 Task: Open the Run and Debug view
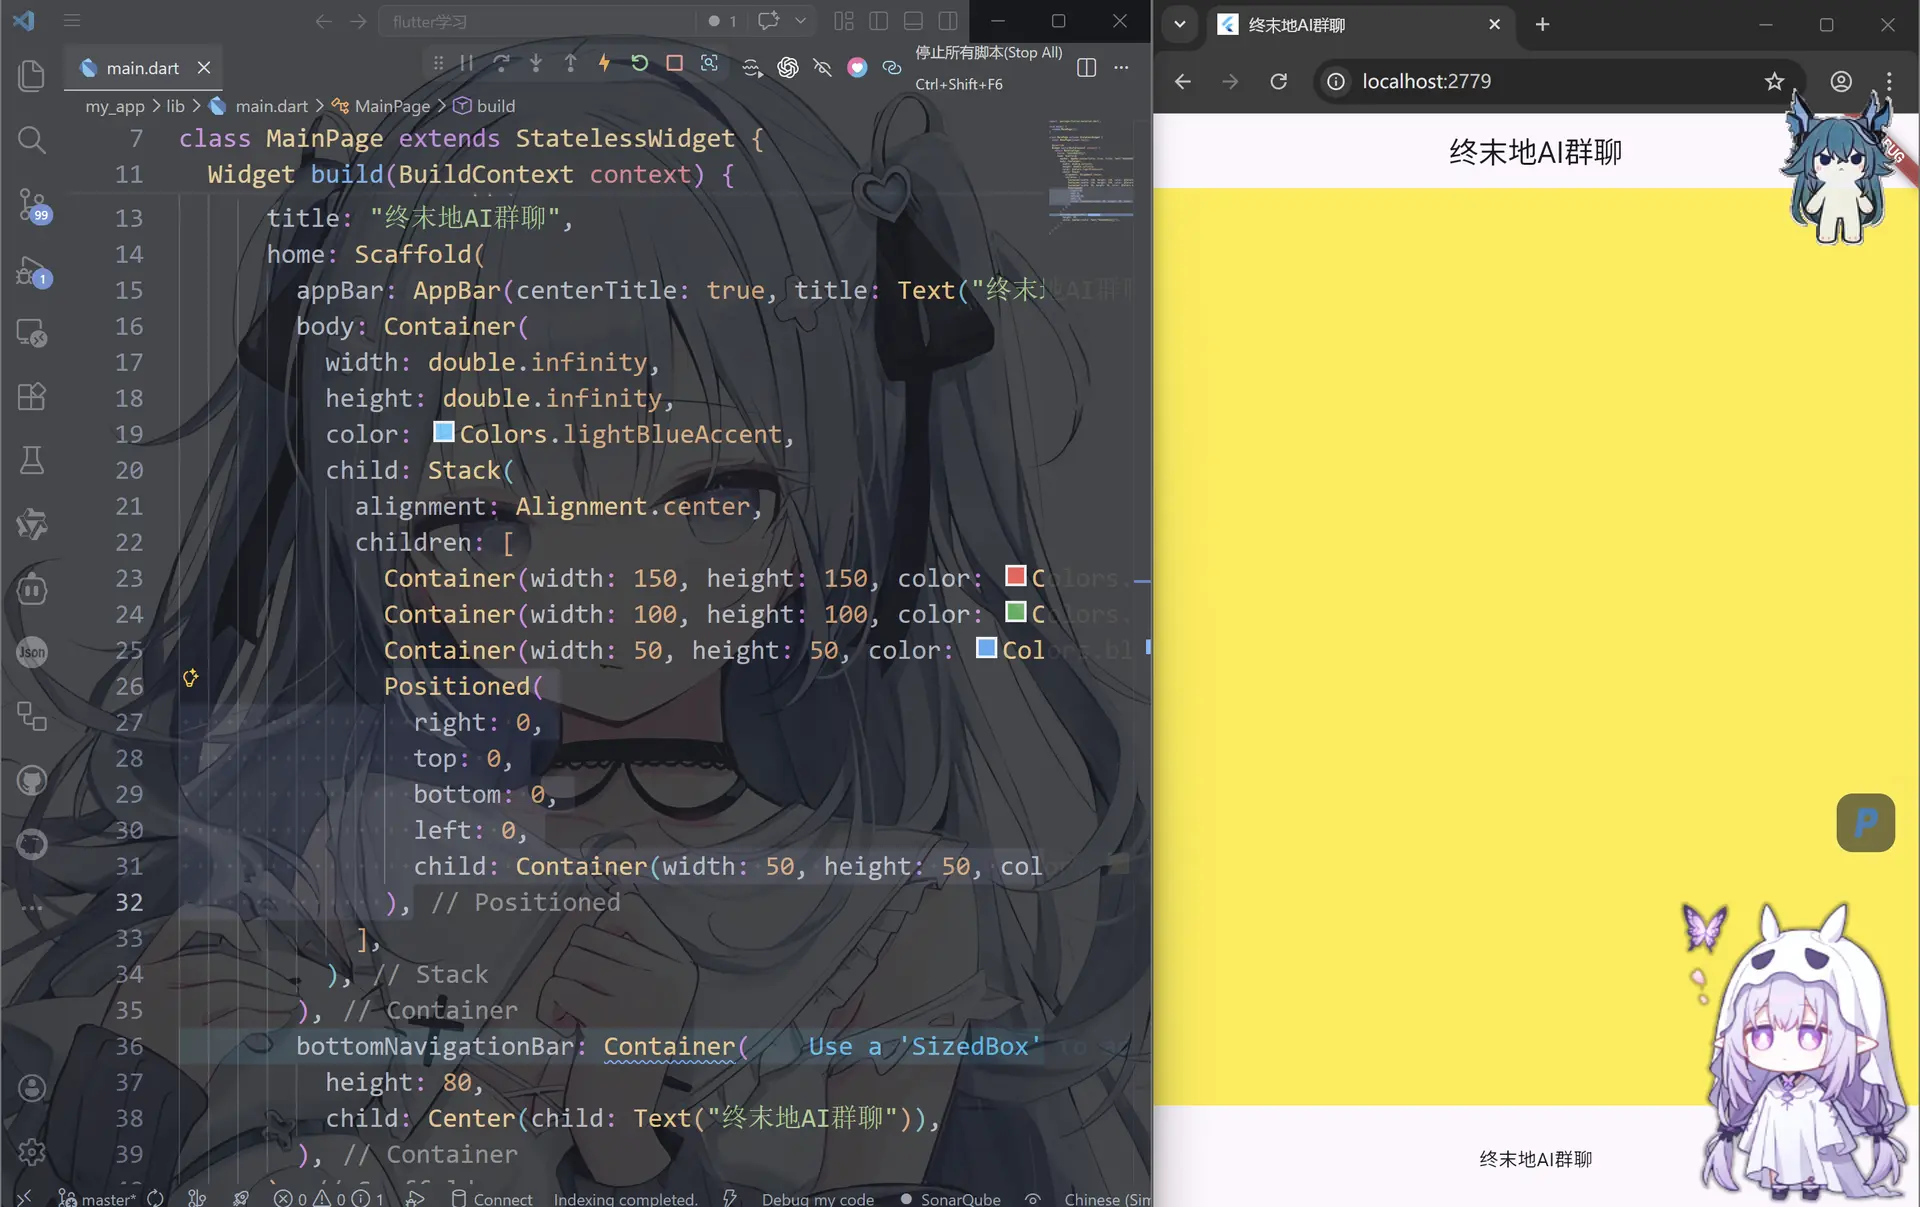tap(32, 271)
